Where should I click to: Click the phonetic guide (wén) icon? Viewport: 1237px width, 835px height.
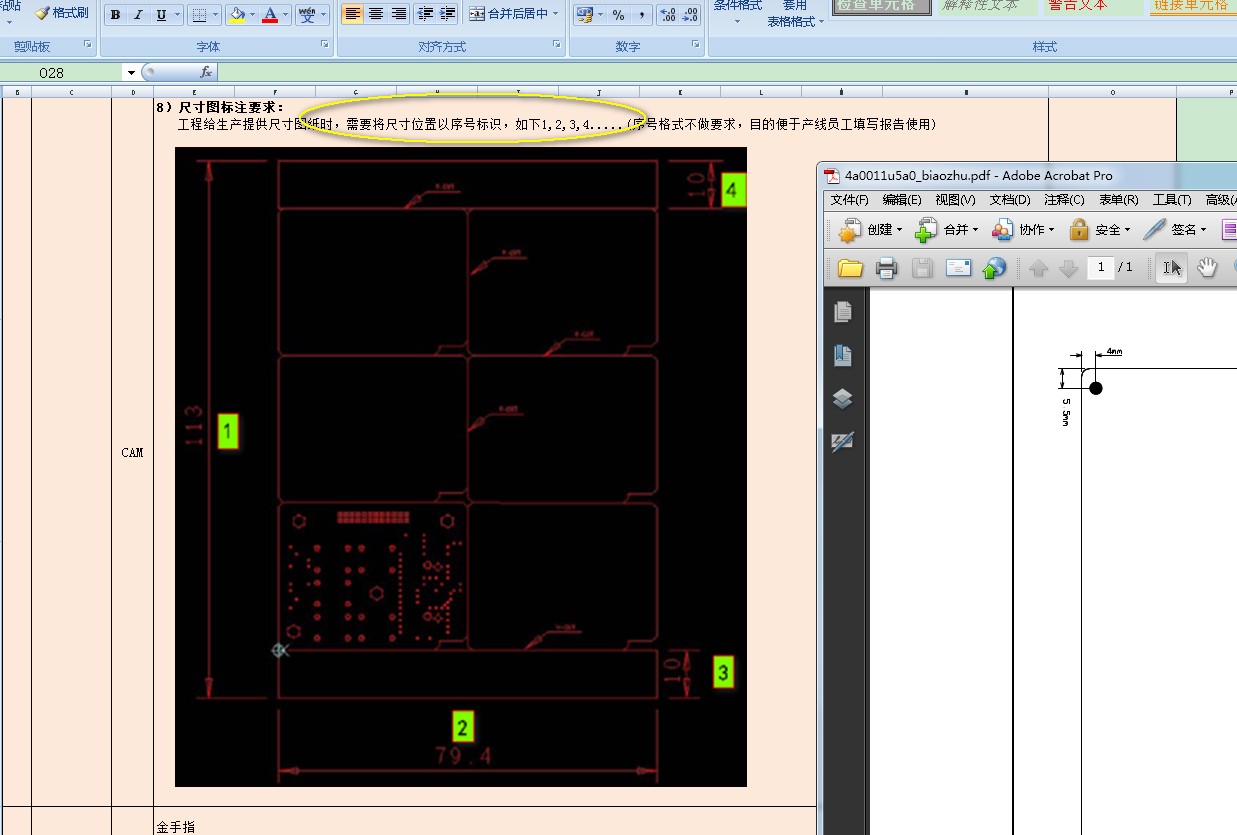coord(307,15)
